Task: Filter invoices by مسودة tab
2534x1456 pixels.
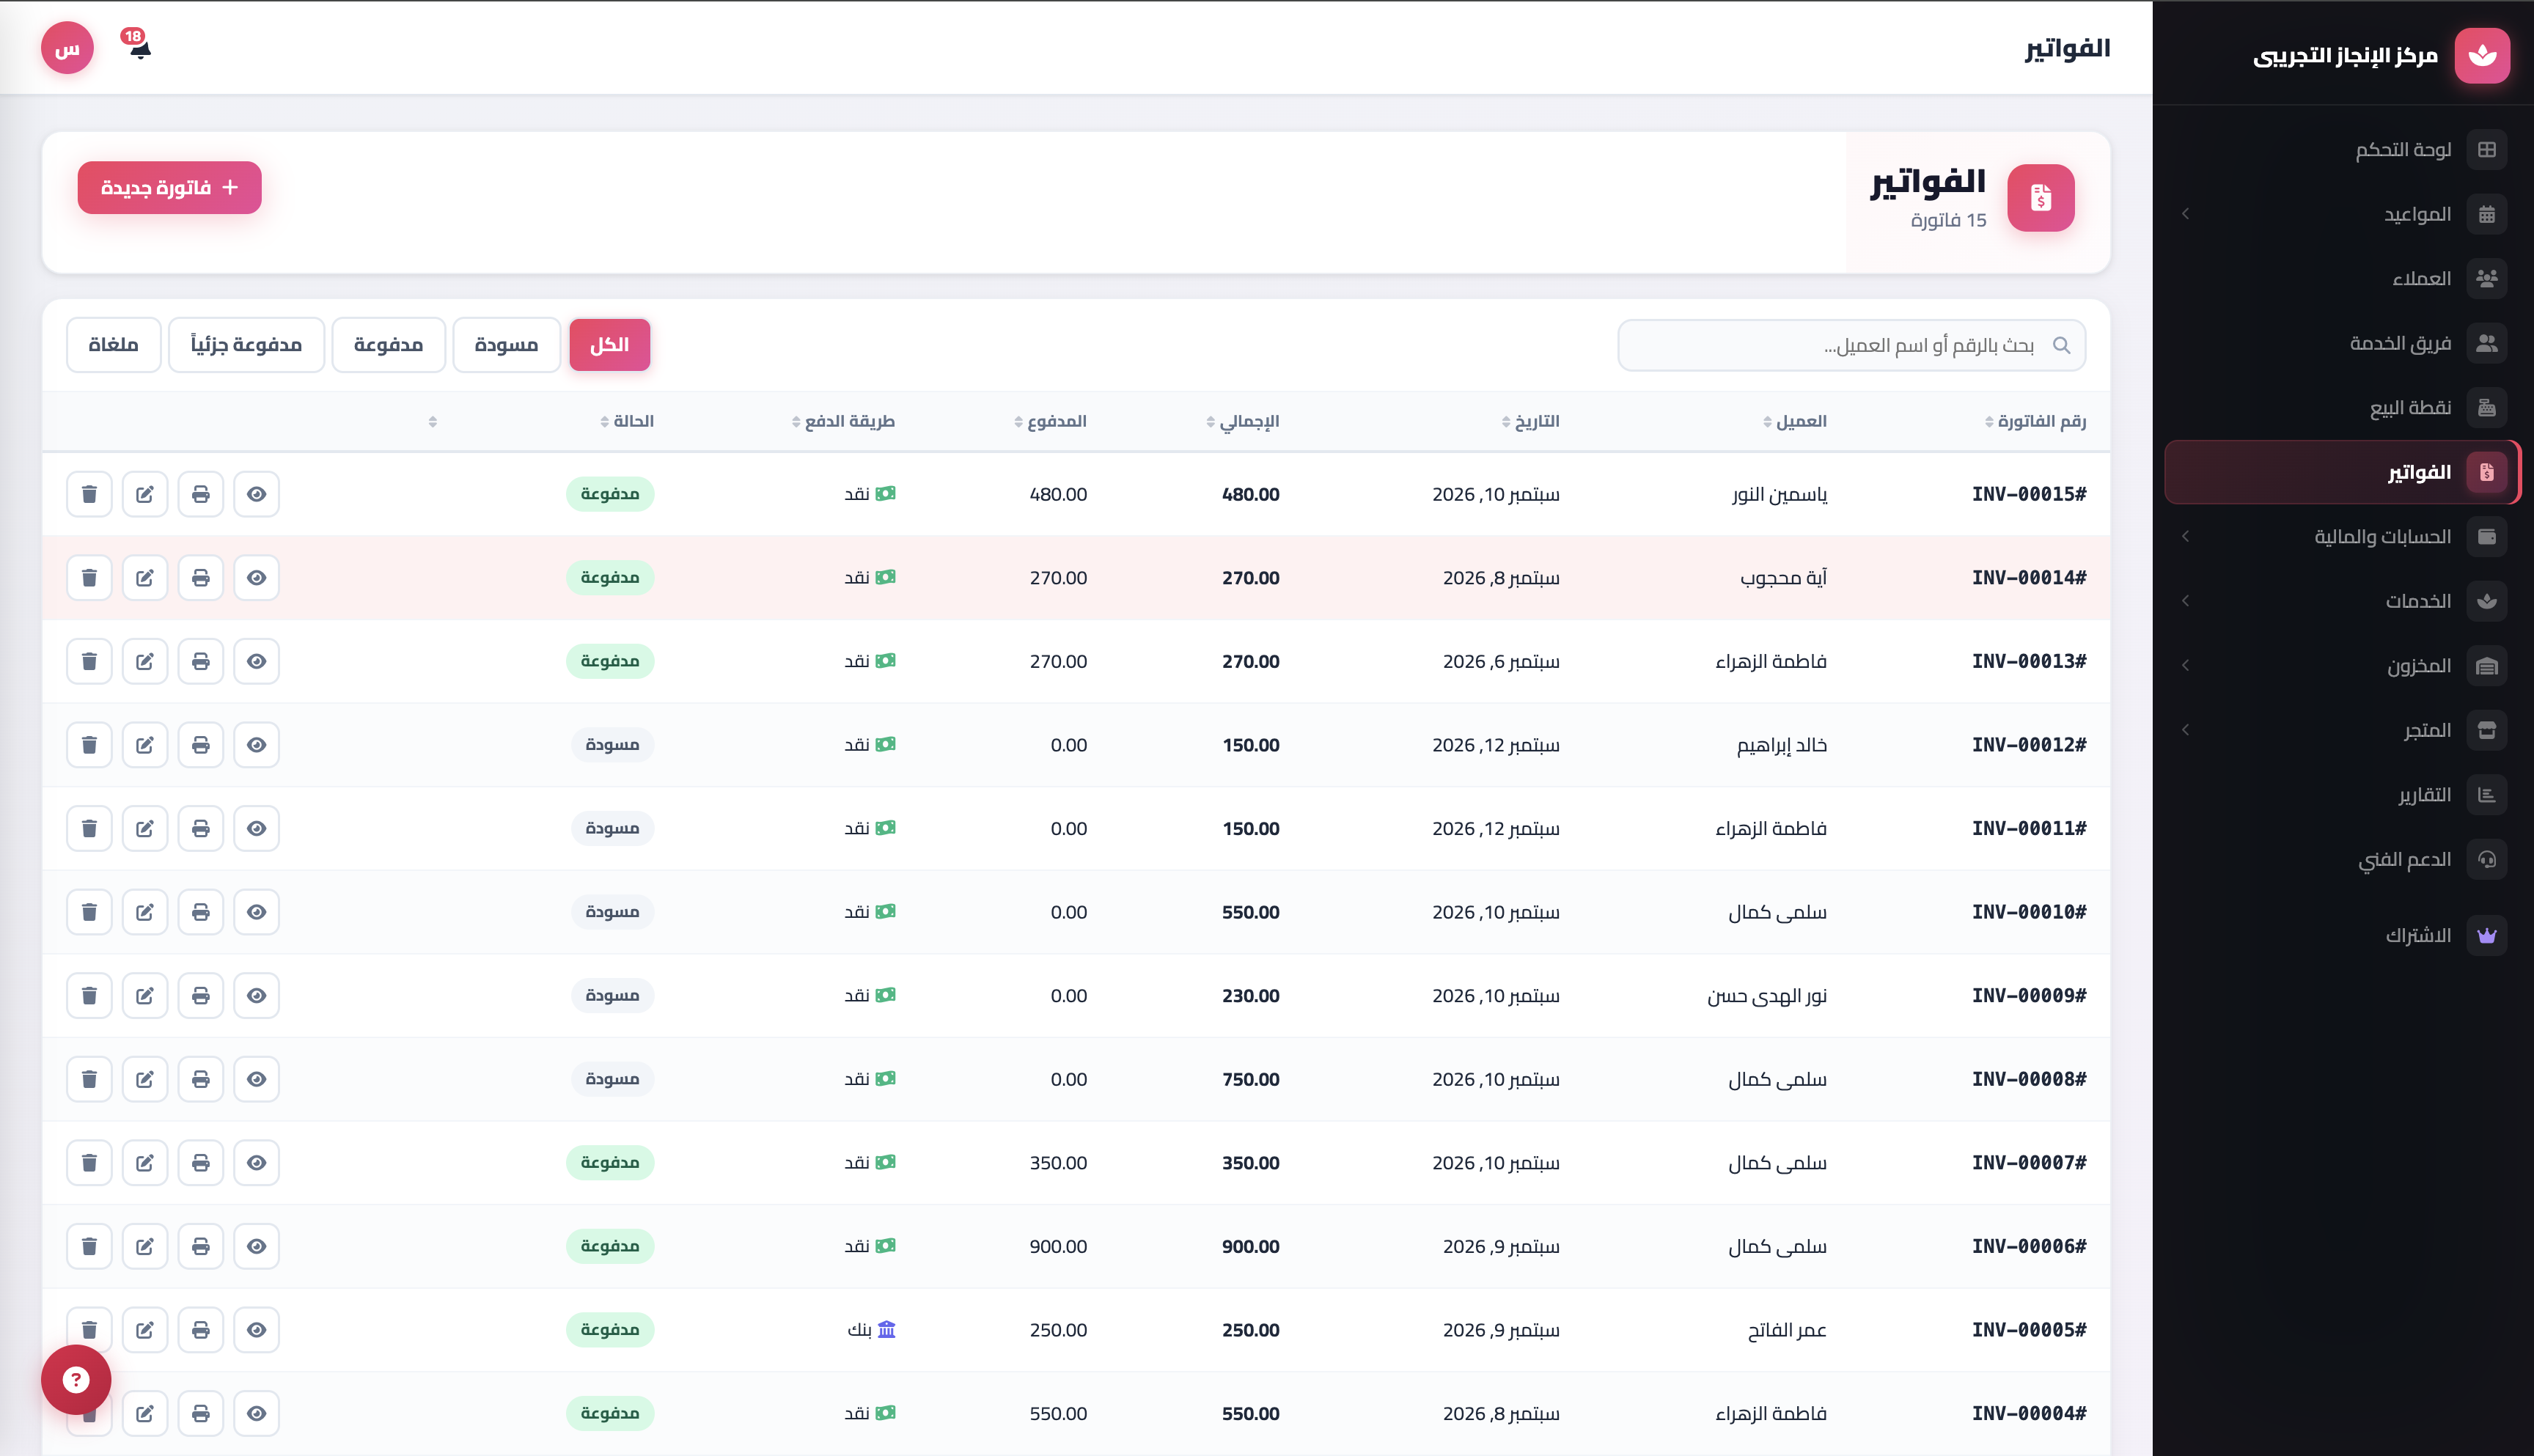Action: tap(506, 345)
